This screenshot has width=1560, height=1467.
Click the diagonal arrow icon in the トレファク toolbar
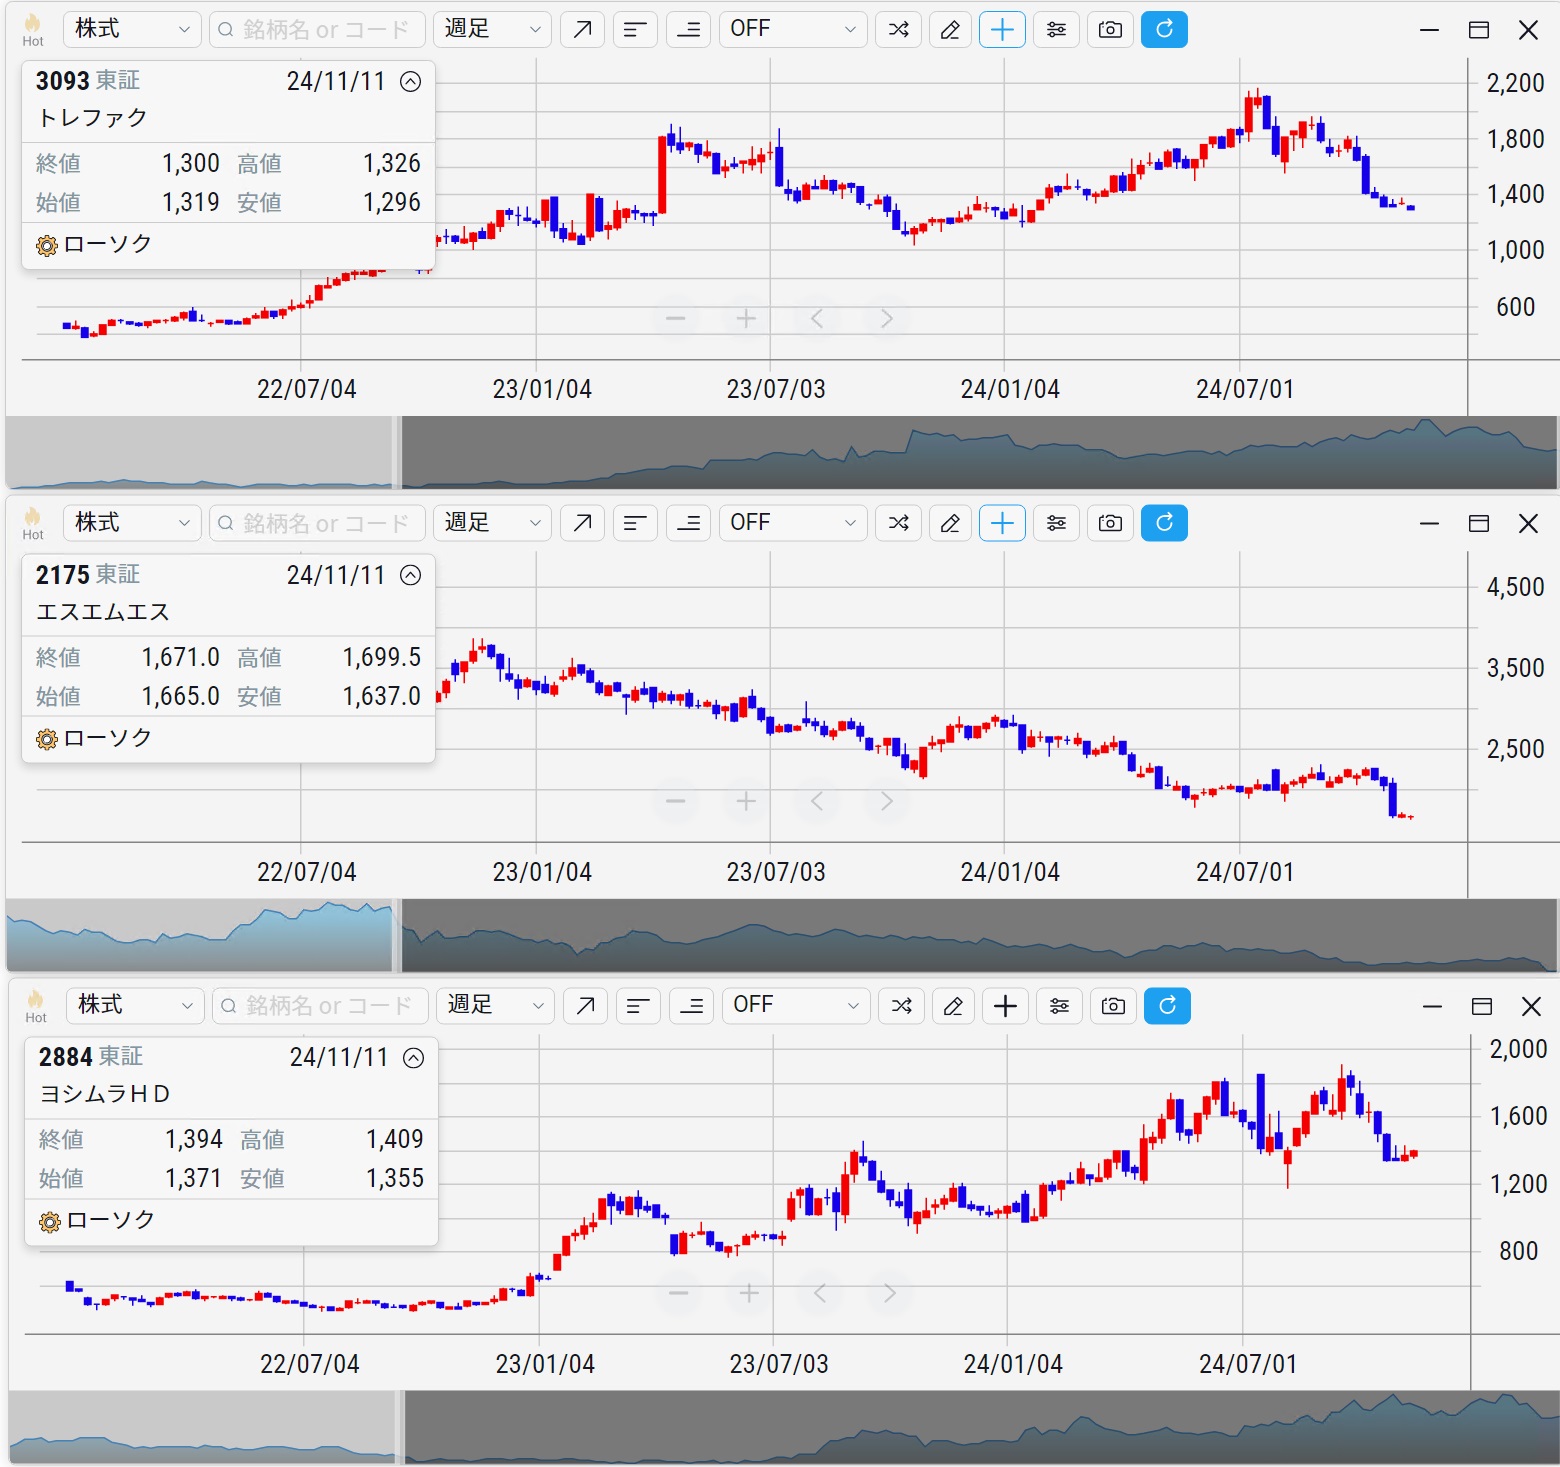(582, 29)
